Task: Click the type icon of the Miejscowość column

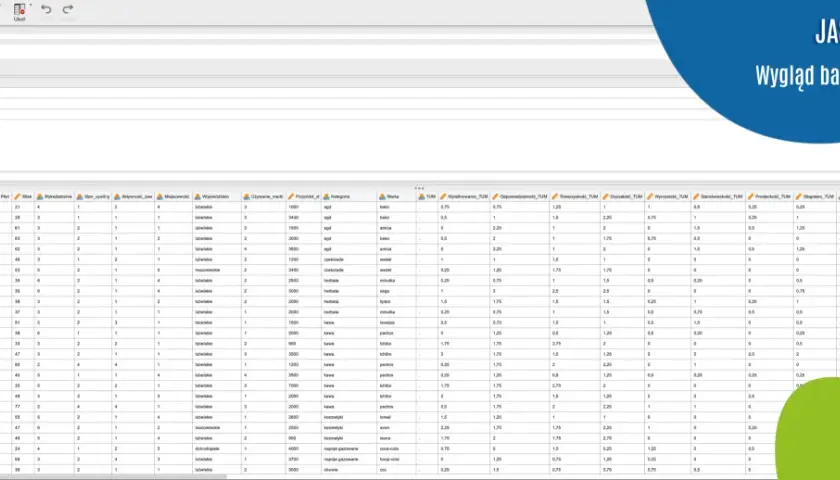Action: pyautogui.click(x=160, y=197)
